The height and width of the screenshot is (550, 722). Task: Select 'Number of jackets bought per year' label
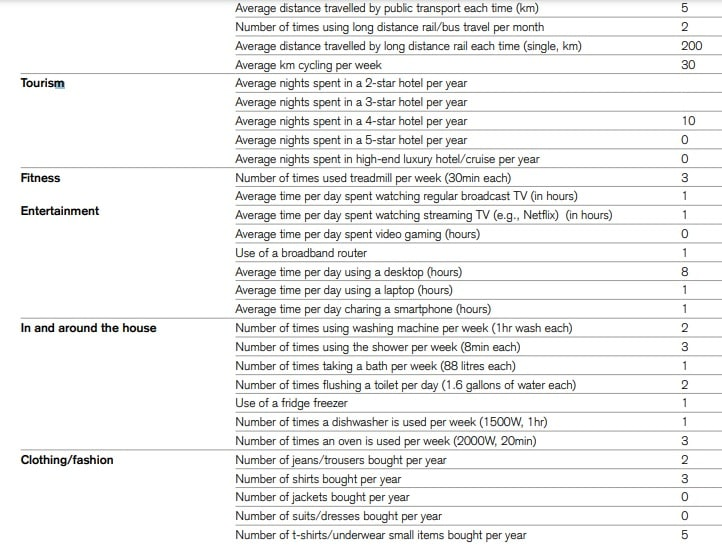point(322,497)
